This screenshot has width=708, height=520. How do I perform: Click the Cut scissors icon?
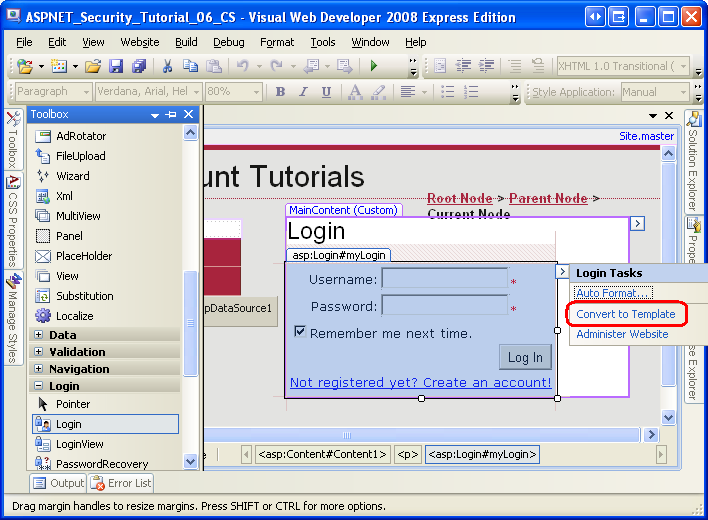(168, 66)
